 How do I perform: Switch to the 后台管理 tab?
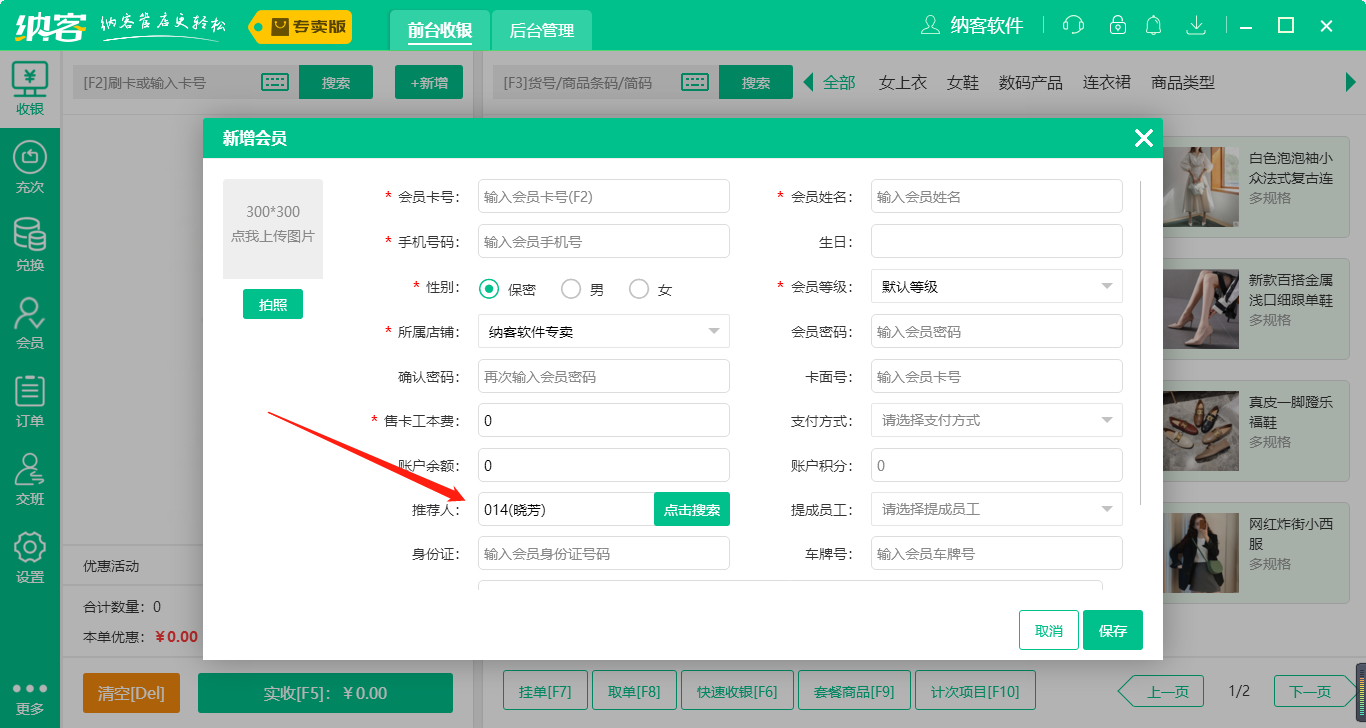(x=542, y=31)
